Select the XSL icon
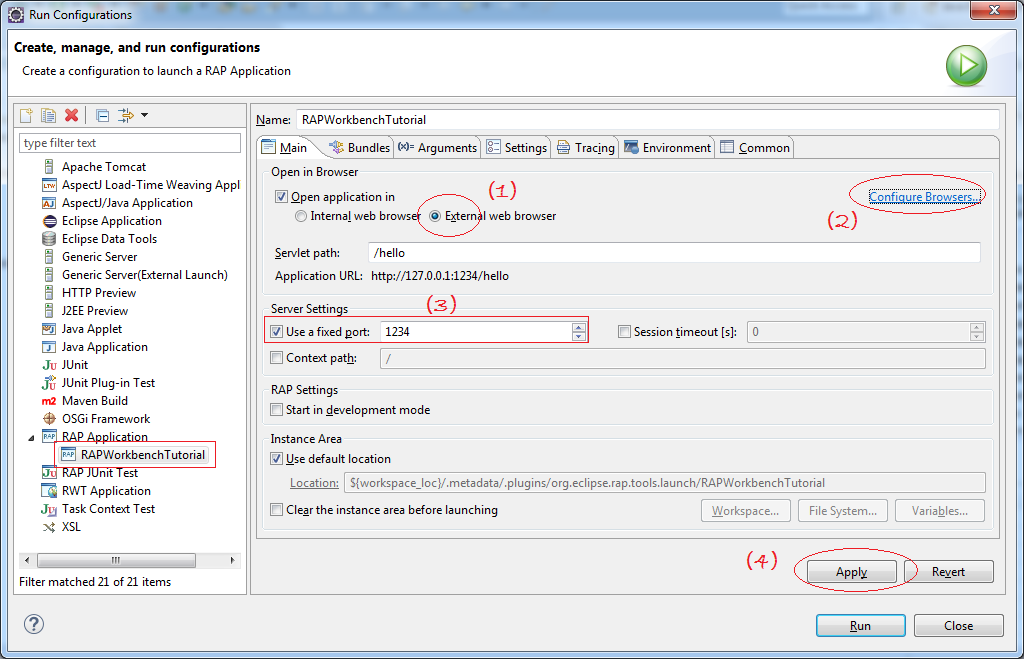 pos(49,527)
